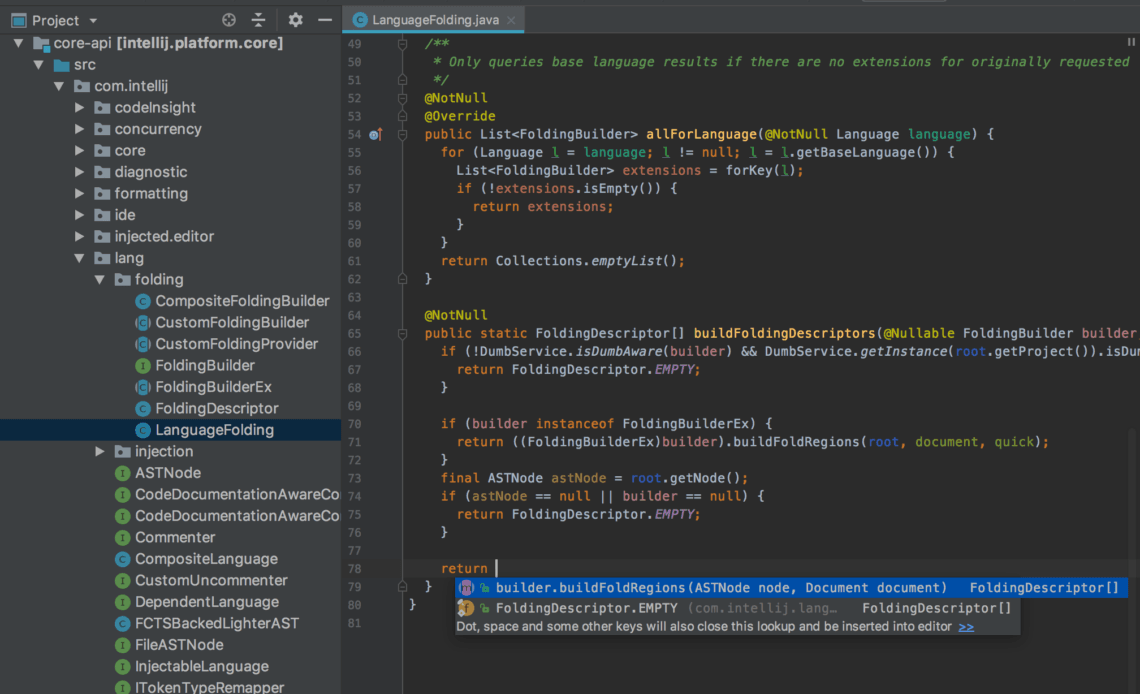
Task: Select LanguageFolding class icon in tree
Action: coord(142,430)
